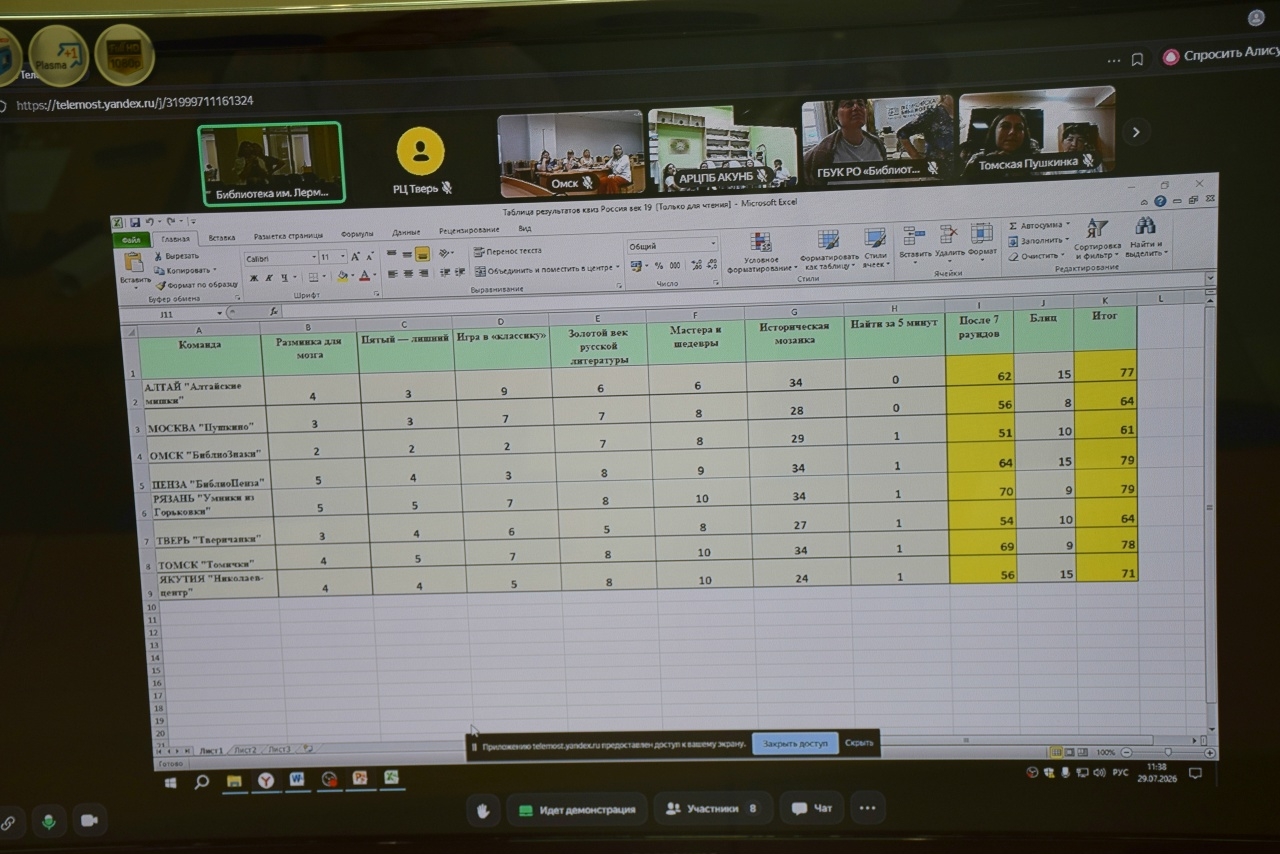Viewport: 1280px width, 854px height.
Task: Switch to the Рецензирование ribbon tab
Action: tap(468, 230)
